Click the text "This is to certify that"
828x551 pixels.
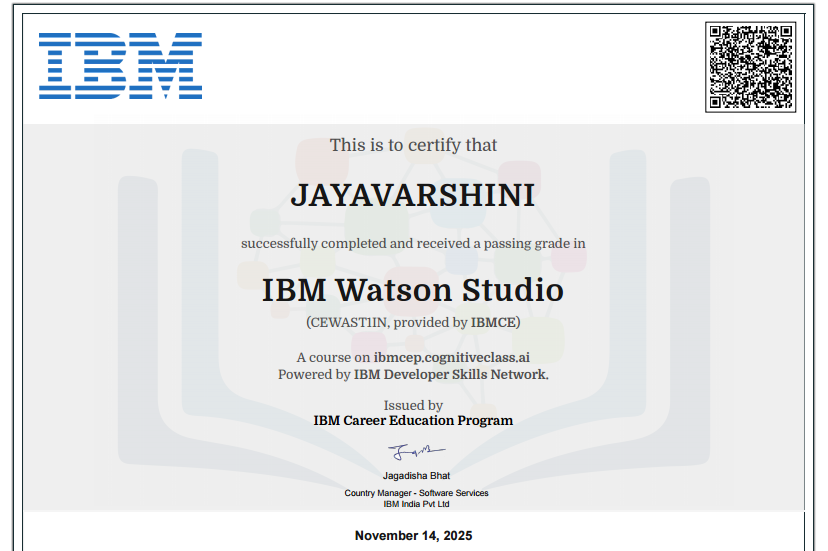pos(413,145)
